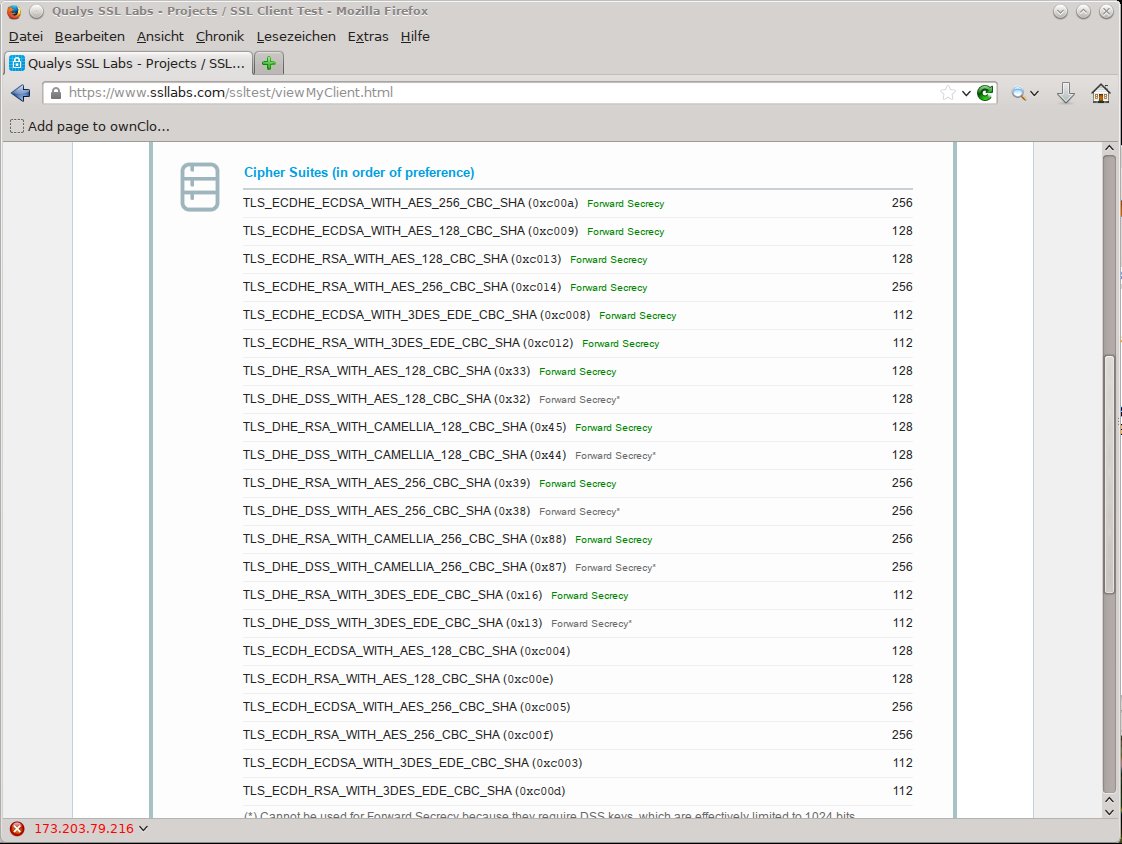Click TLS_ECDHE_RSA_WITH_AES_128_CBC_SHA (0xc013) cipher
1122x844 pixels.
(401, 259)
